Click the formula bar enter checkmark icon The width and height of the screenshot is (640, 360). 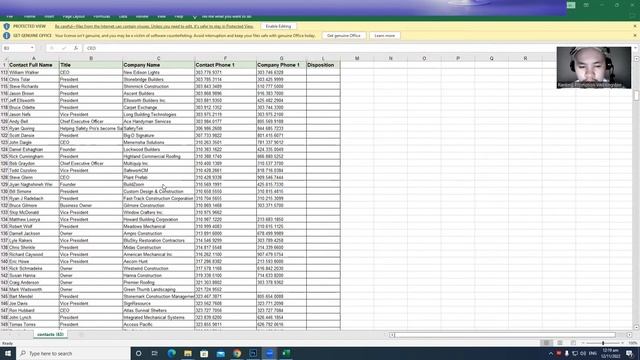coord(64,48)
